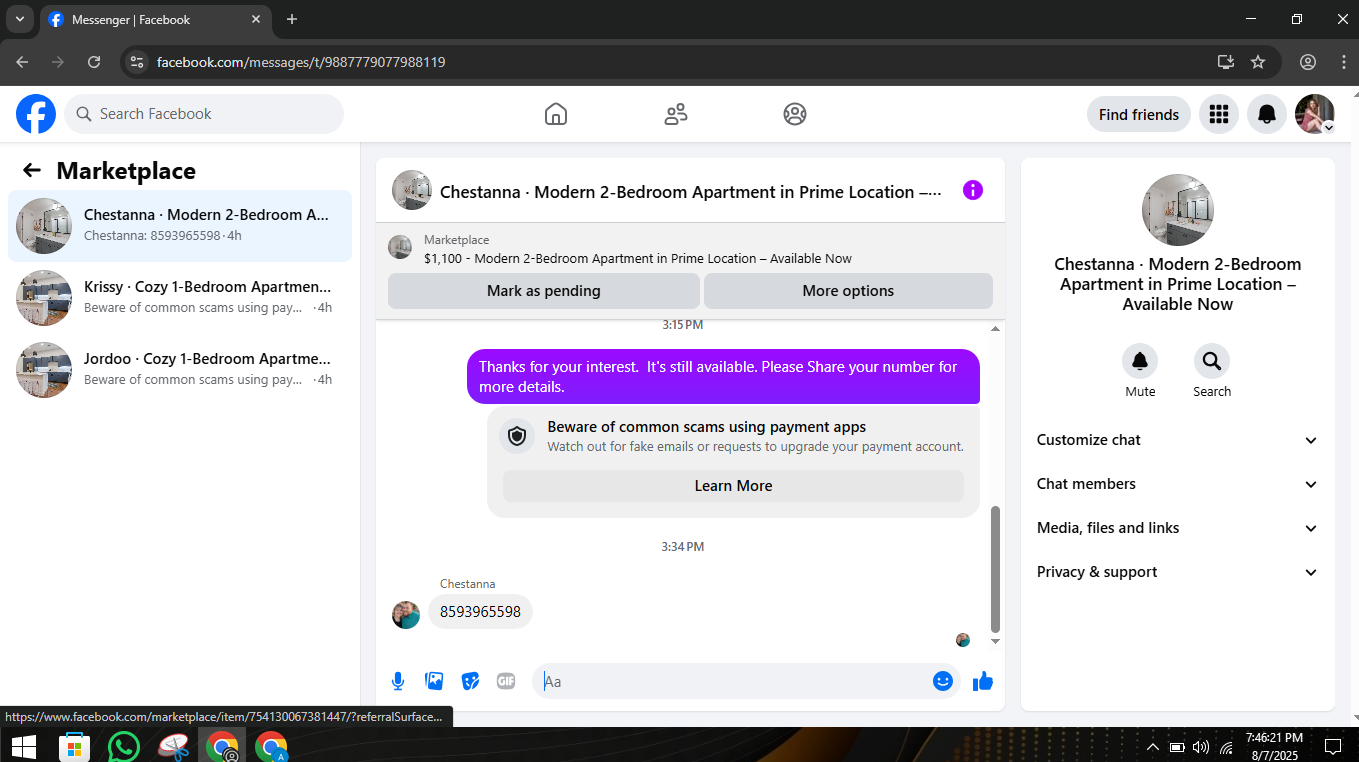Expand the Media, files and links section
Image resolution: width=1359 pixels, height=762 pixels.
[1178, 528]
